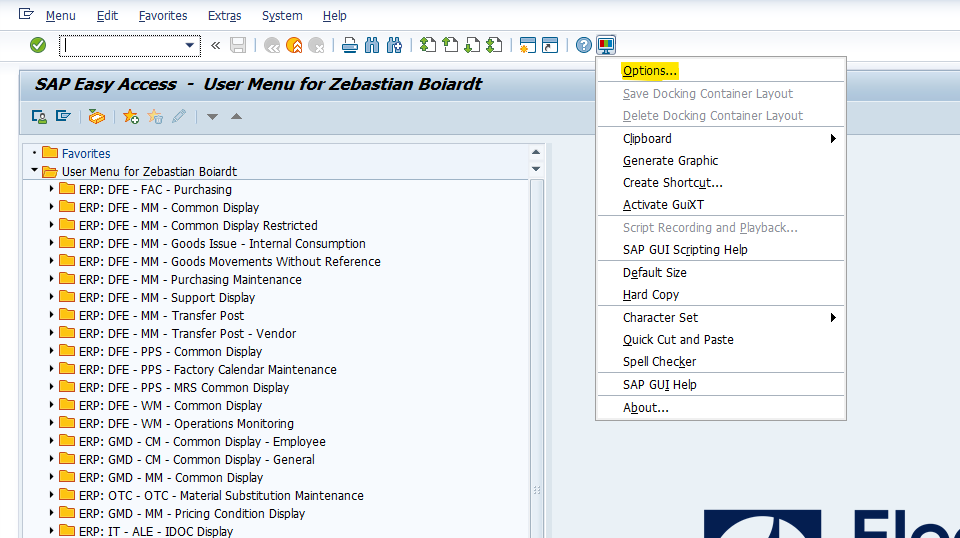Click the green Enter checkmark icon
This screenshot has height=538, width=960.
[x=38, y=45]
